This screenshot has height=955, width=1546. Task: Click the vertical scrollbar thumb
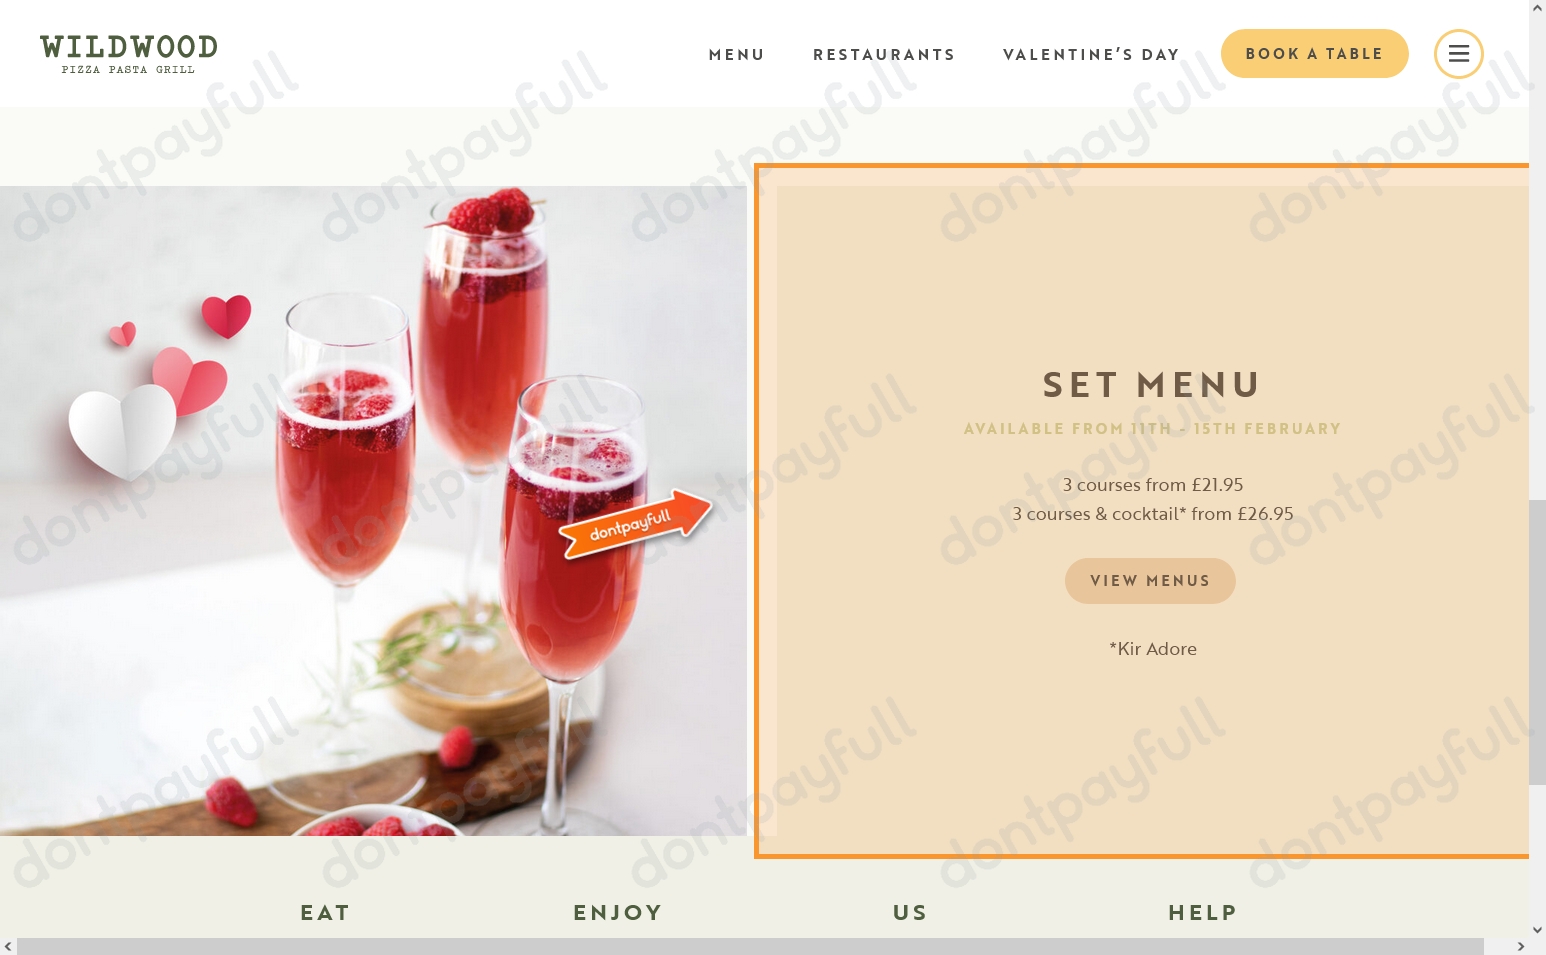click(x=1537, y=642)
